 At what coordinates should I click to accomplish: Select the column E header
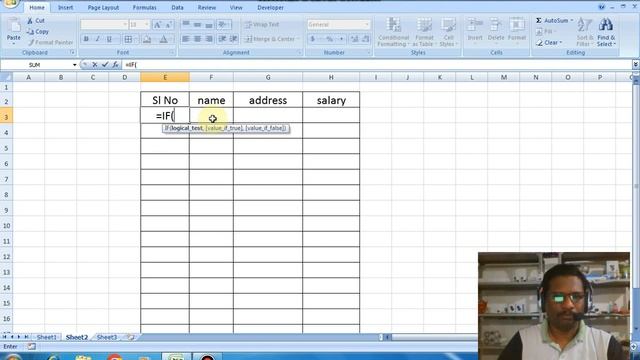point(165,77)
